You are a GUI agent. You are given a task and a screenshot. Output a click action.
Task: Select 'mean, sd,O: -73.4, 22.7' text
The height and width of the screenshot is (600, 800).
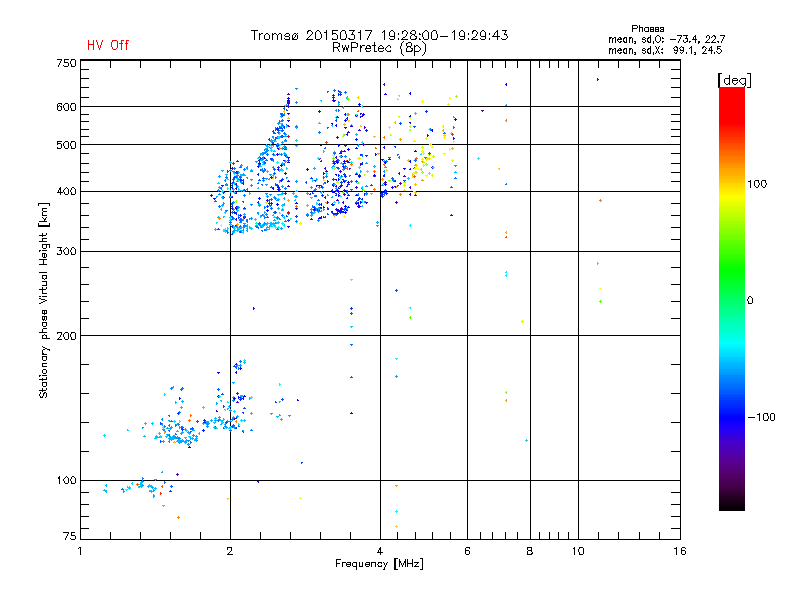pos(666,39)
